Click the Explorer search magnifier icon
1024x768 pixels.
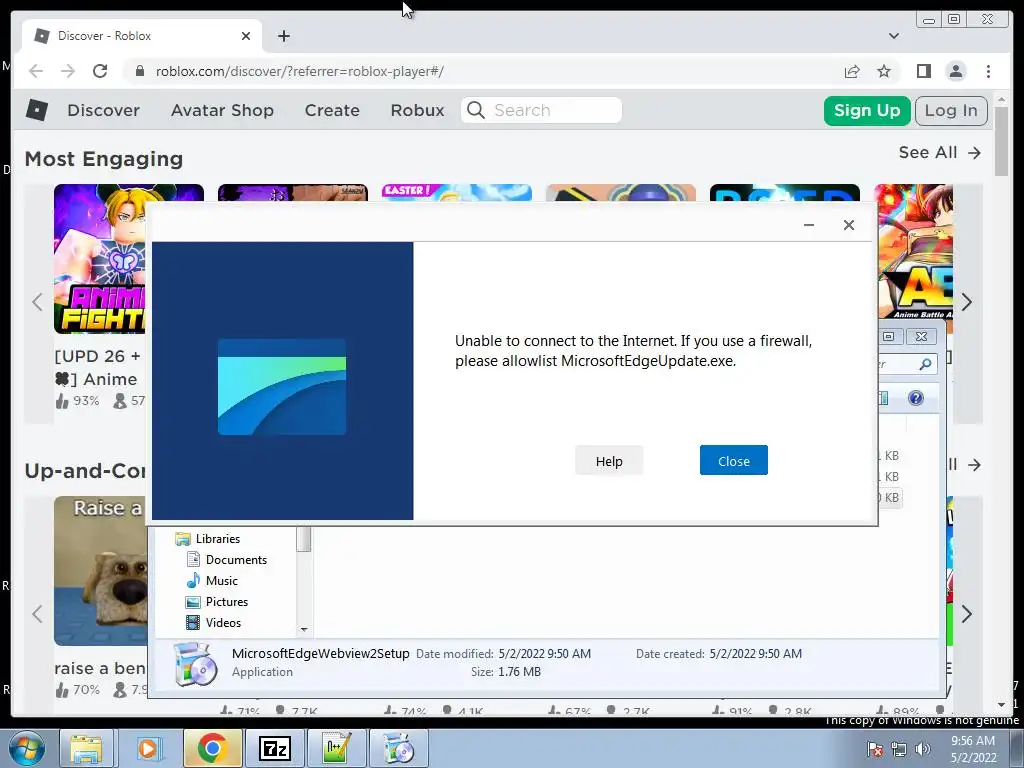pyautogui.click(x=925, y=364)
